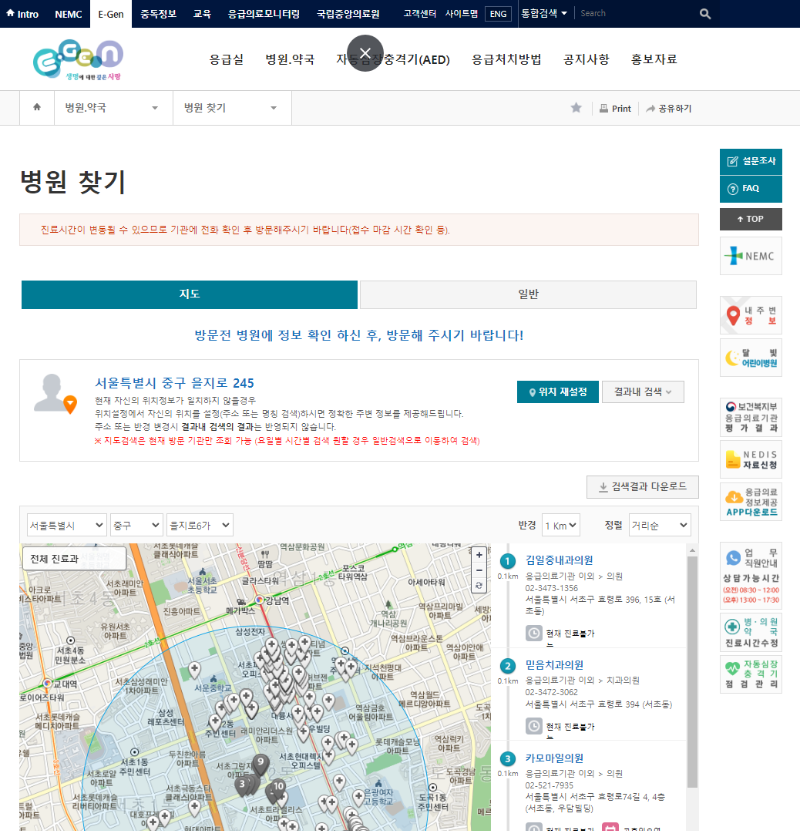Refresh the map view icon

(x=479, y=586)
